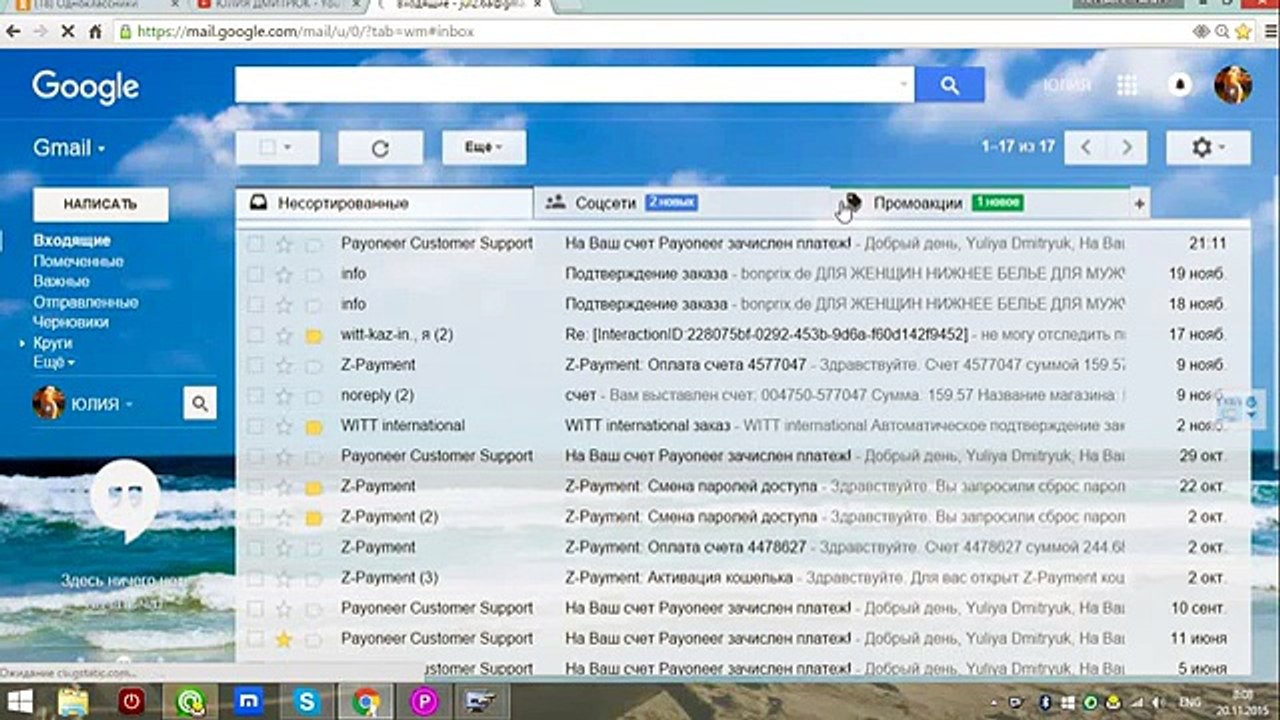Open File Explorer from the taskbar

pyautogui.click(x=73, y=703)
